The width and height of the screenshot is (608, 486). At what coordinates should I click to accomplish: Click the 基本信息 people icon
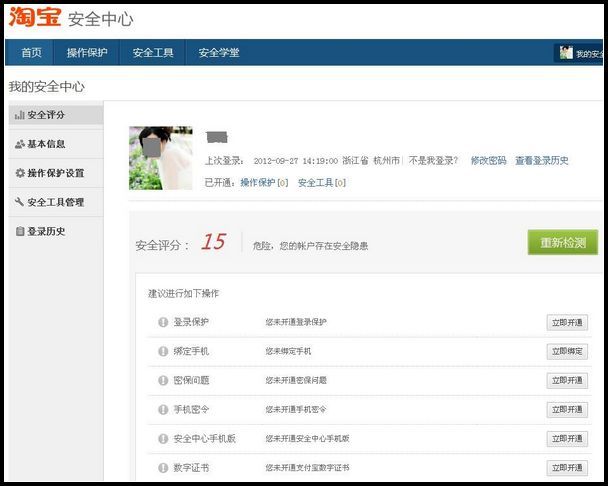(19, 144)
